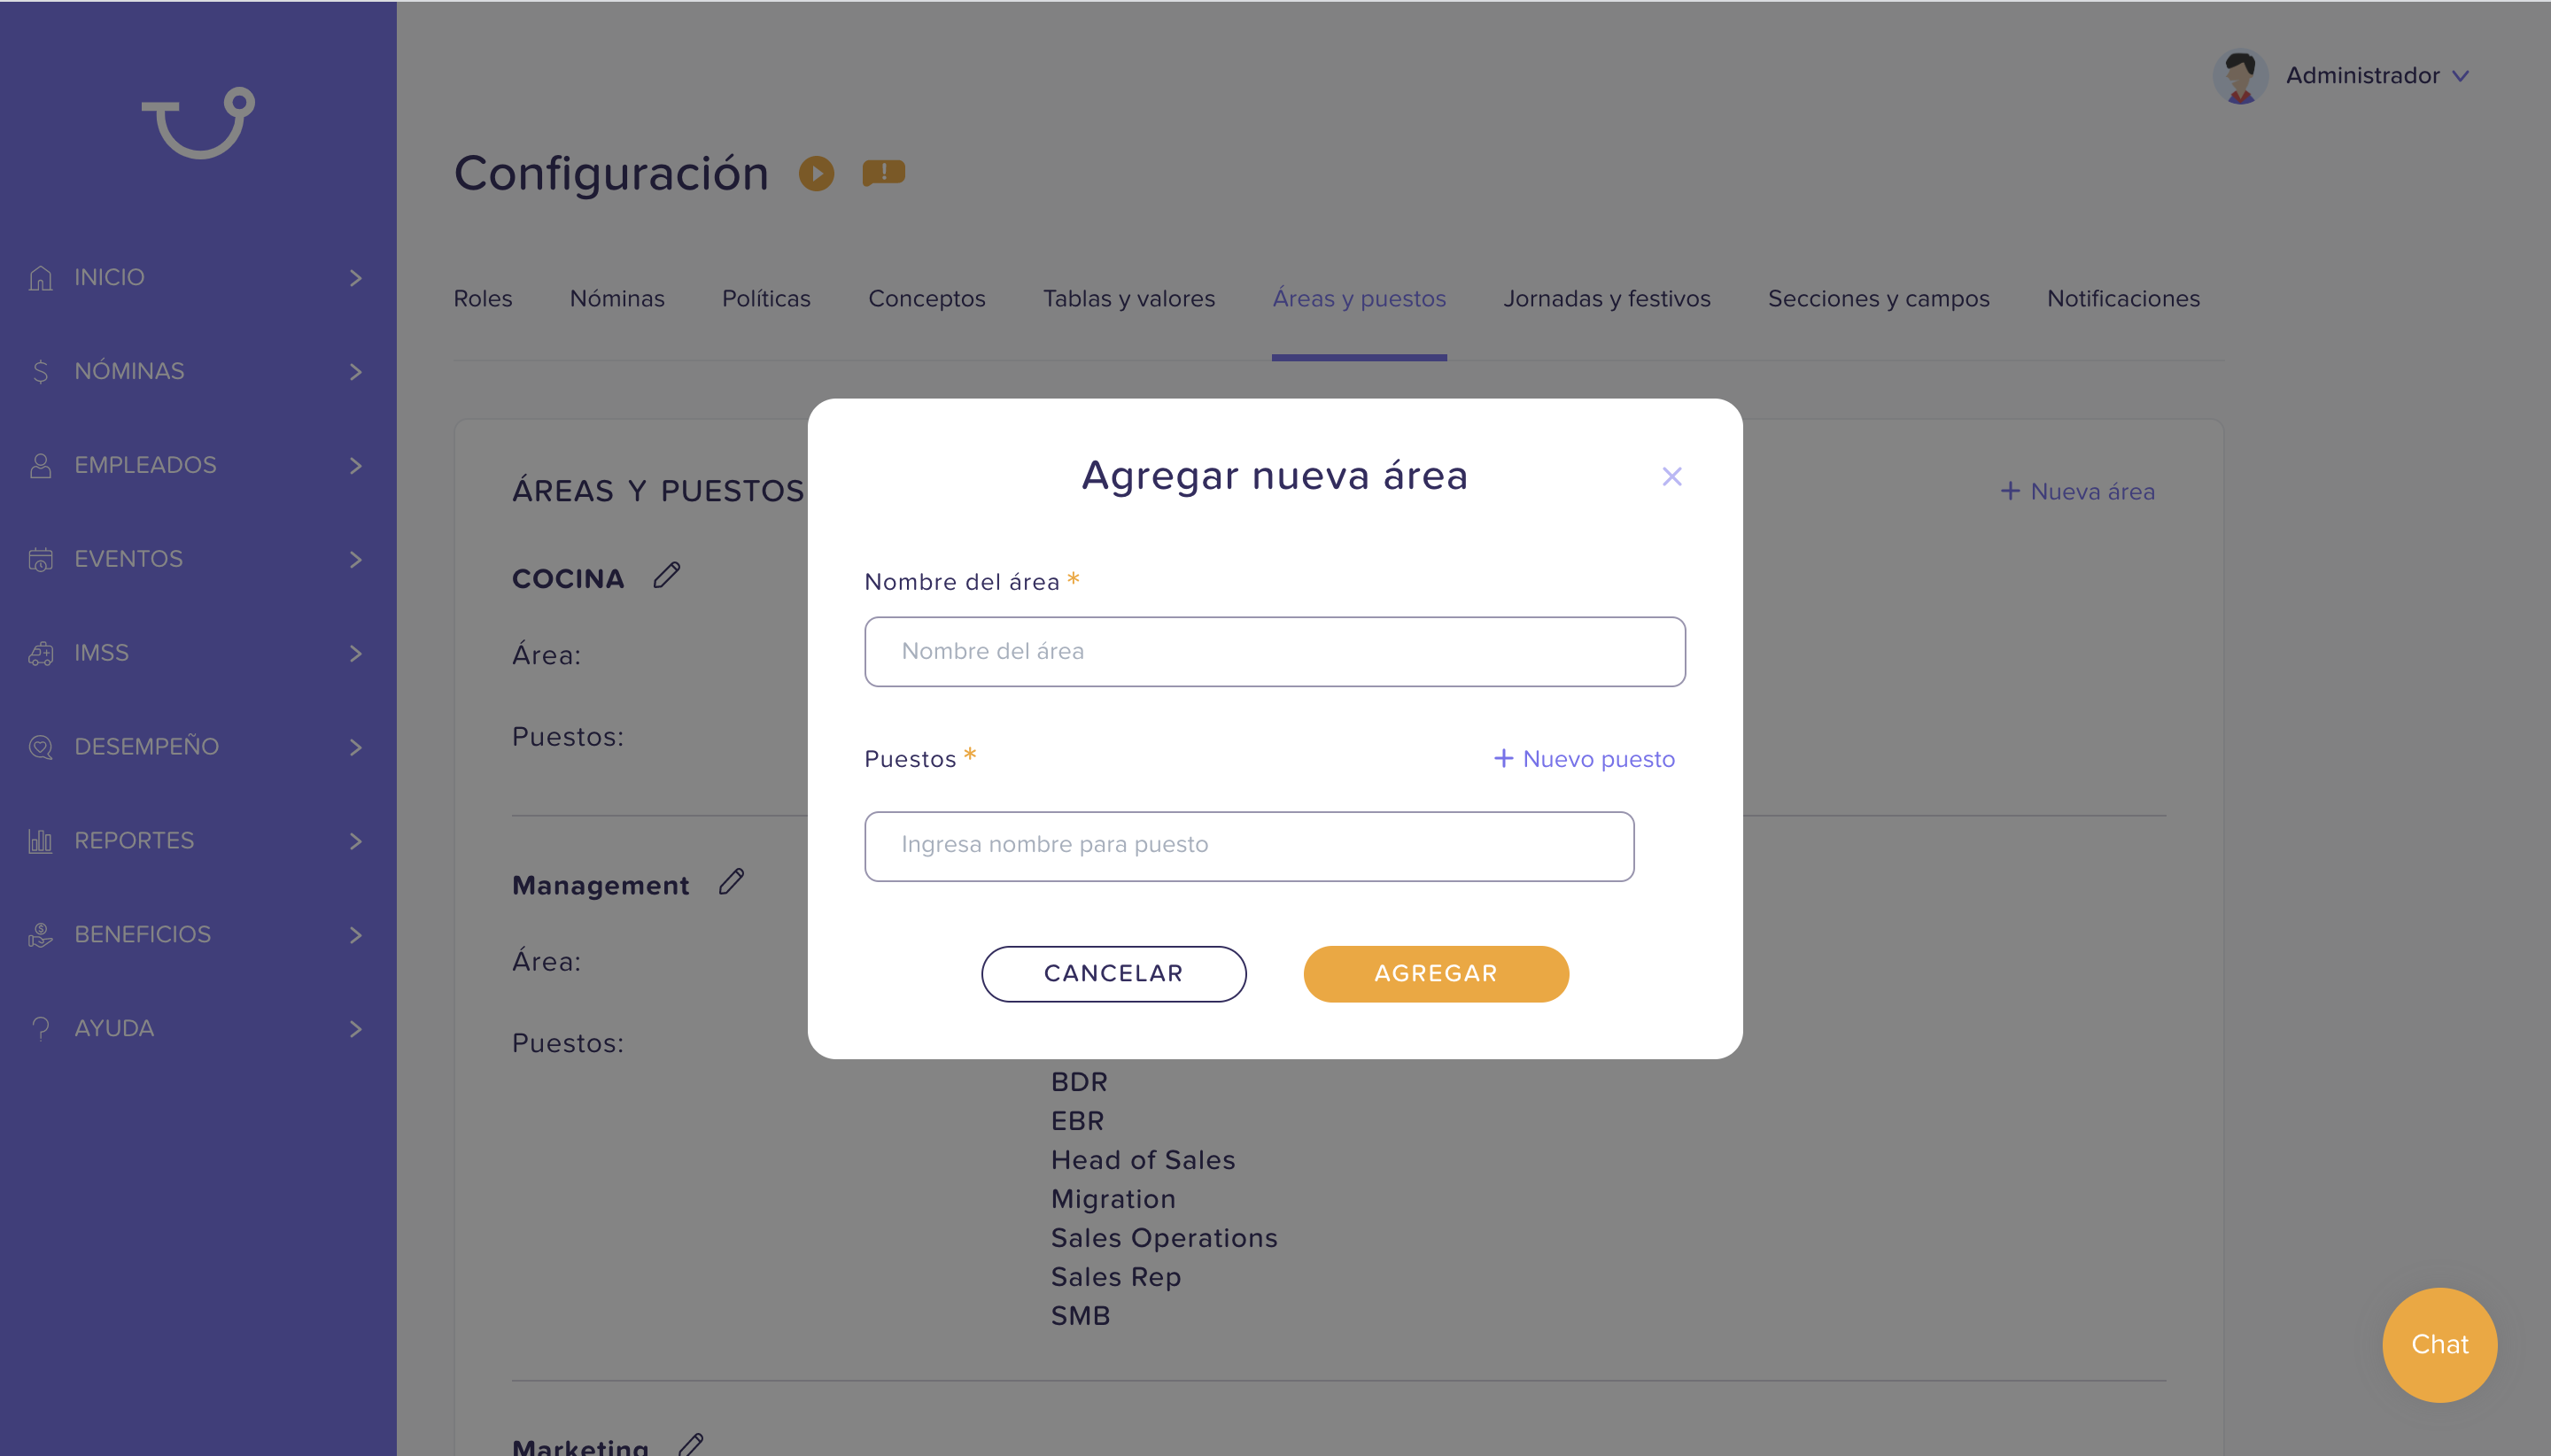
Task: Click the CANCELAR button
Action: point(1113,973)
